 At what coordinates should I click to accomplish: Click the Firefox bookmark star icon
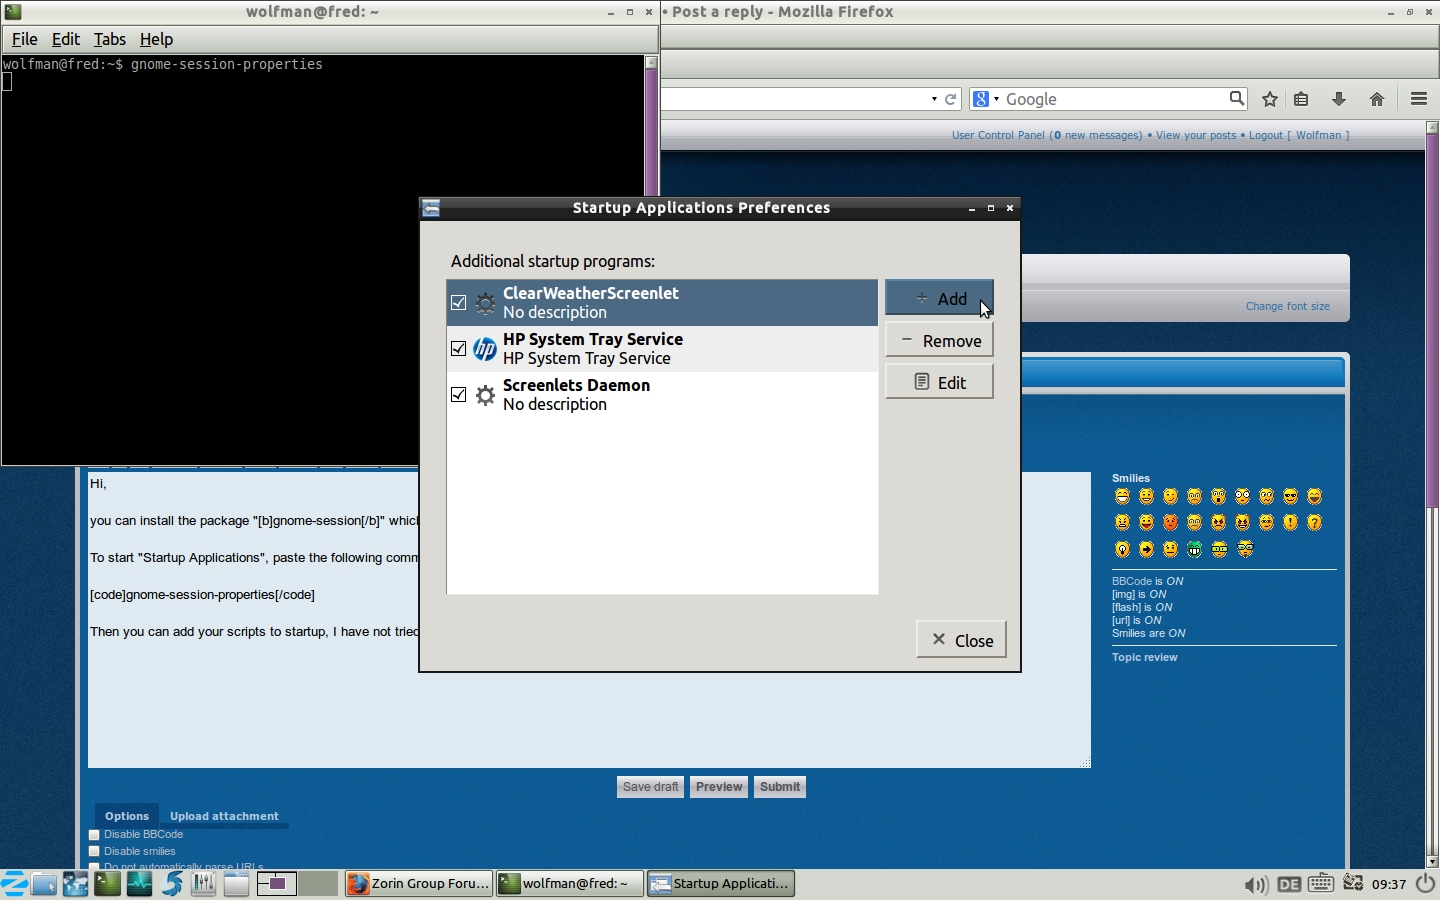click(1270, 99)
